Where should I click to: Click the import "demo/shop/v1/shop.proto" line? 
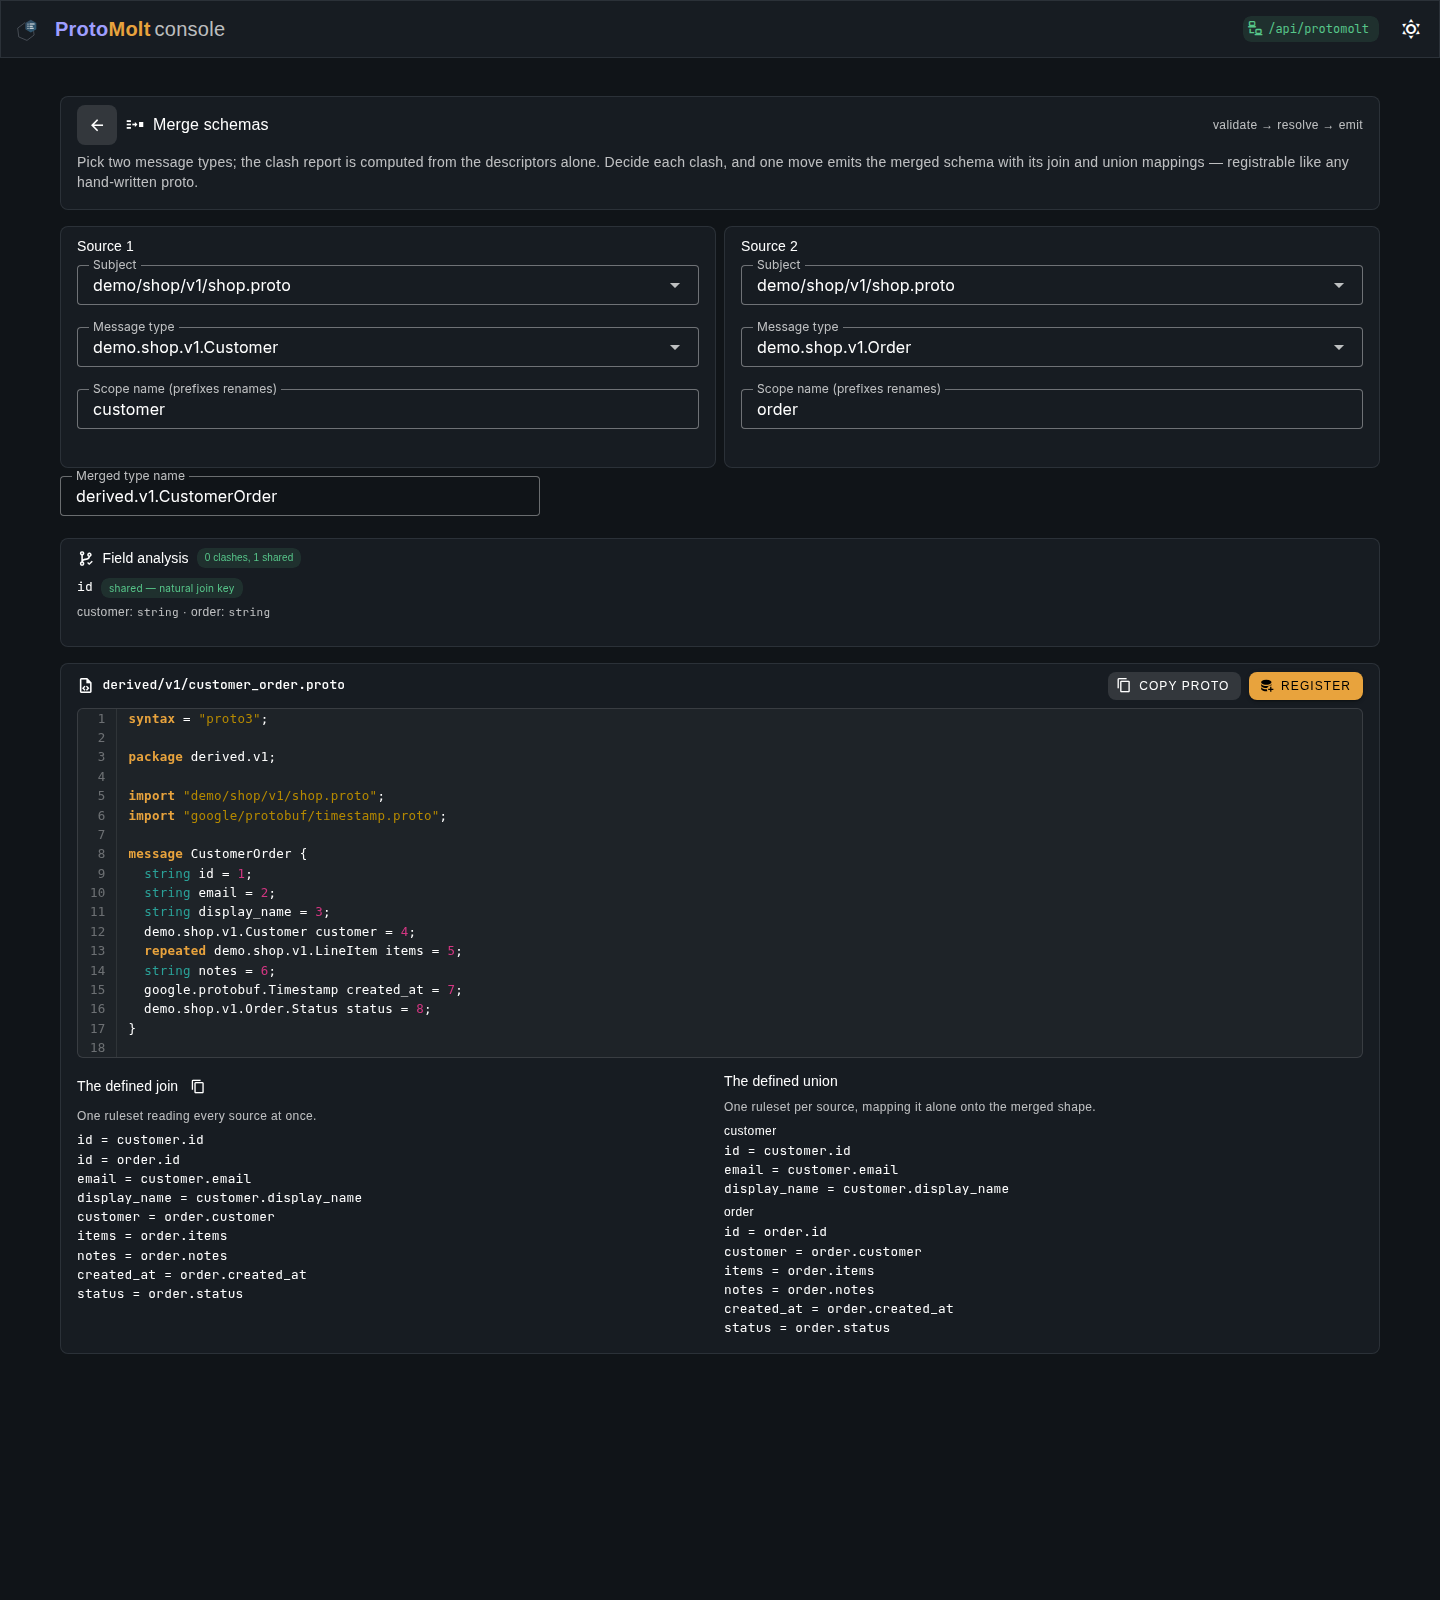pos(256,796)
